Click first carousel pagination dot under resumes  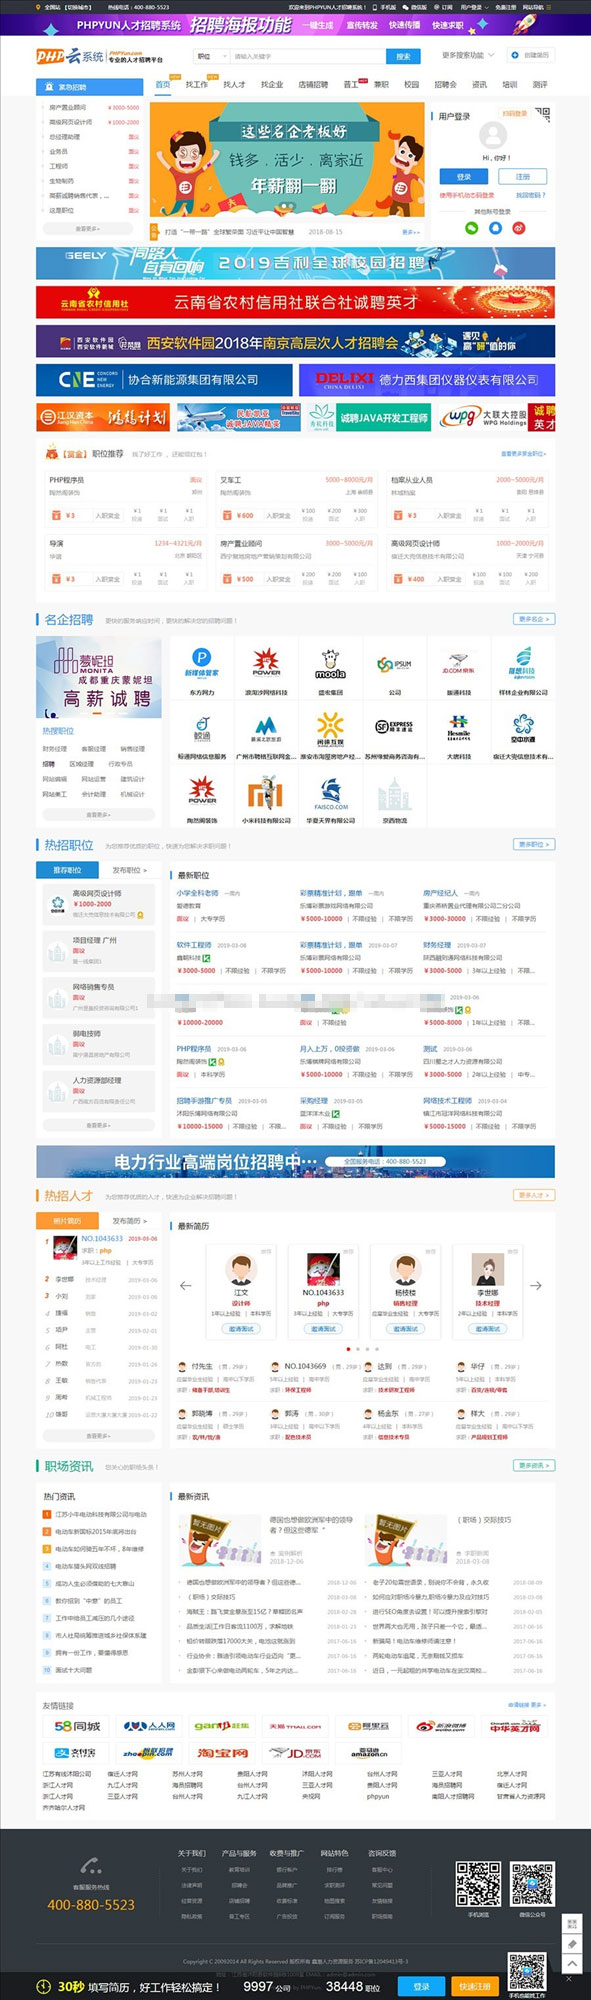[348, 1349]
